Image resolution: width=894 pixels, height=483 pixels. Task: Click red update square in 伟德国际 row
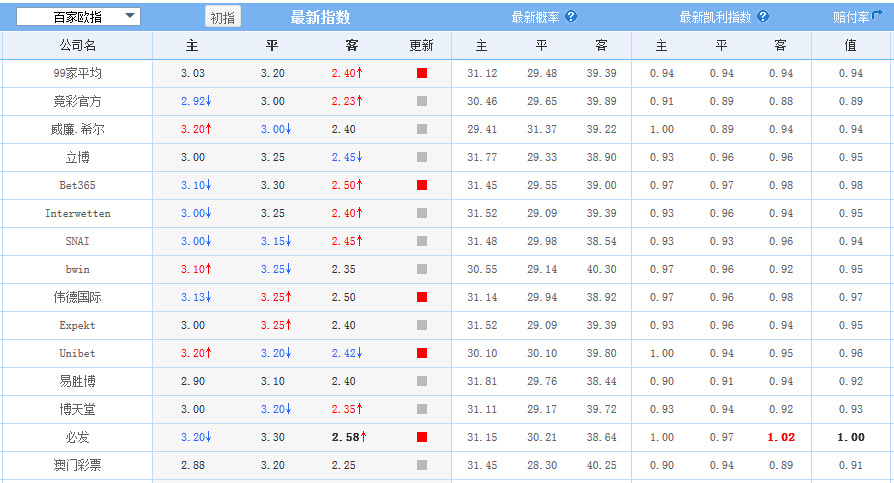click(422, 297)
